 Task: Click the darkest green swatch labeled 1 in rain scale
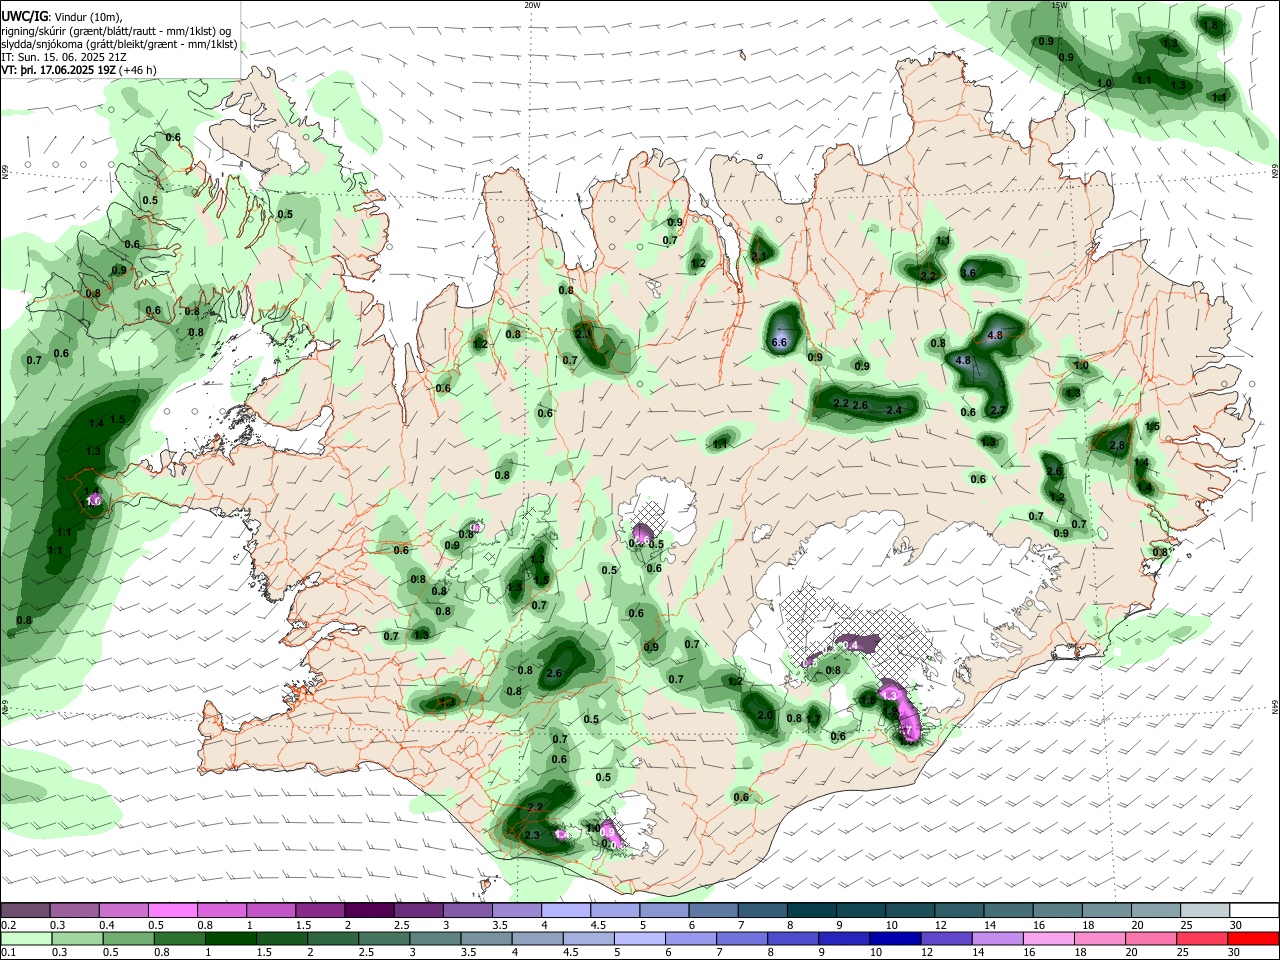click(229, 939)
